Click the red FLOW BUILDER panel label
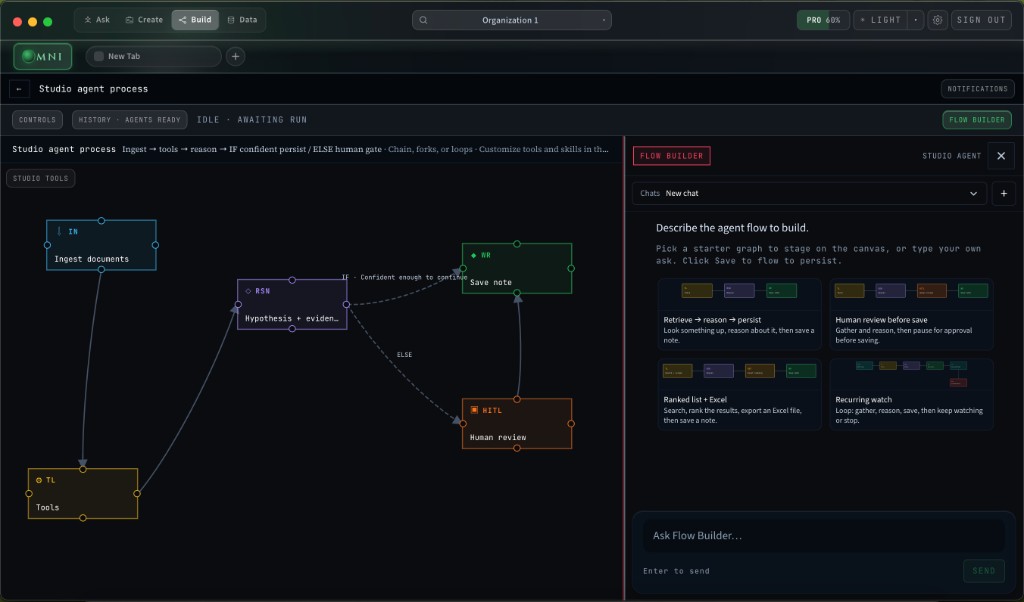1024x602 pixels. (671, 156)
